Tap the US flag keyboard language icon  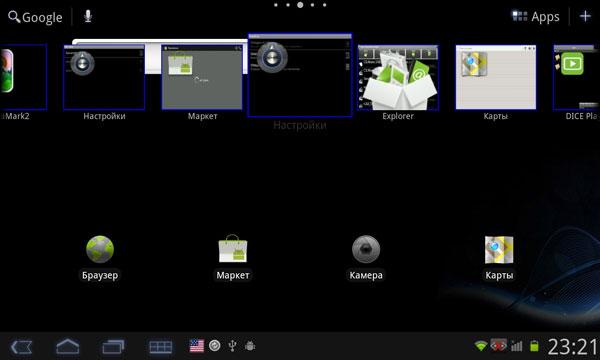[197, 346]
